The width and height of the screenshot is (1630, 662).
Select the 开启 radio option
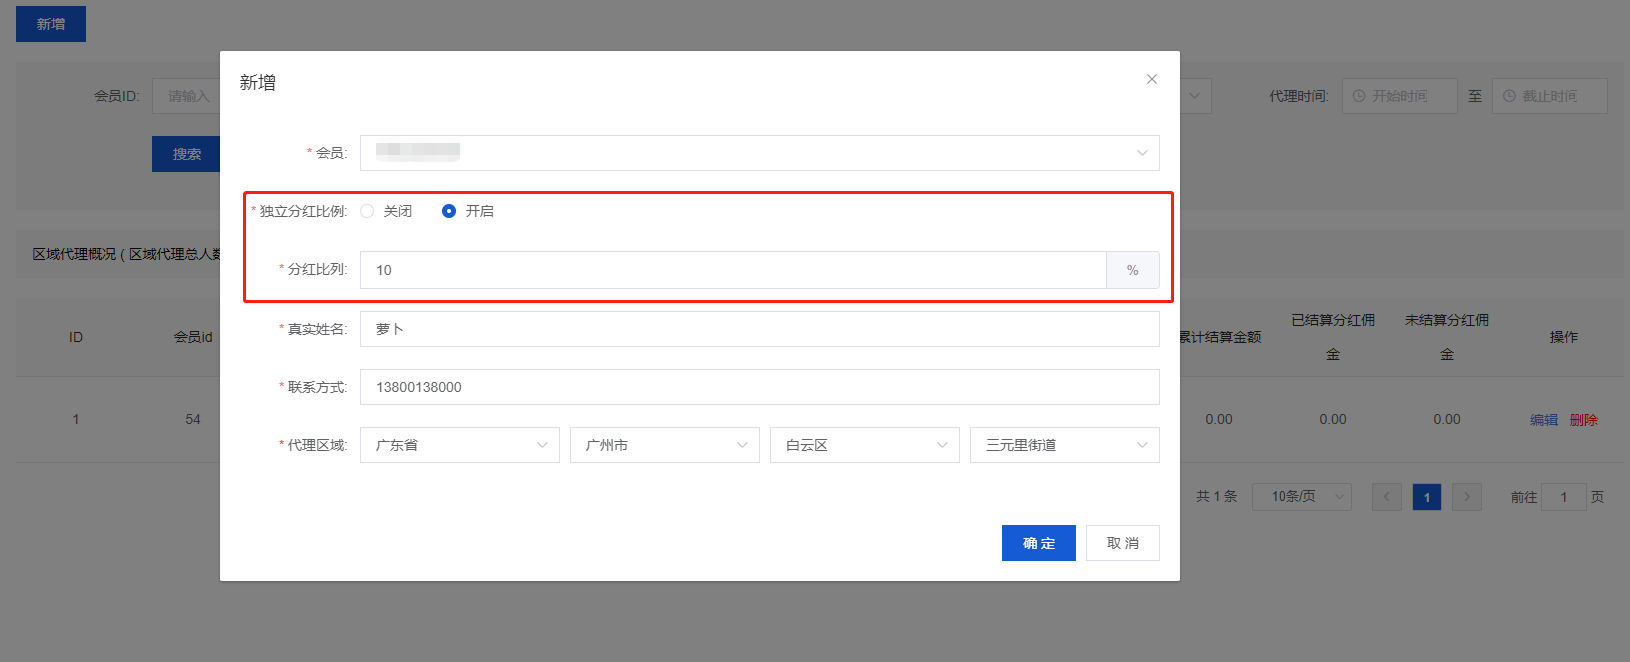(x=449, y=211)
